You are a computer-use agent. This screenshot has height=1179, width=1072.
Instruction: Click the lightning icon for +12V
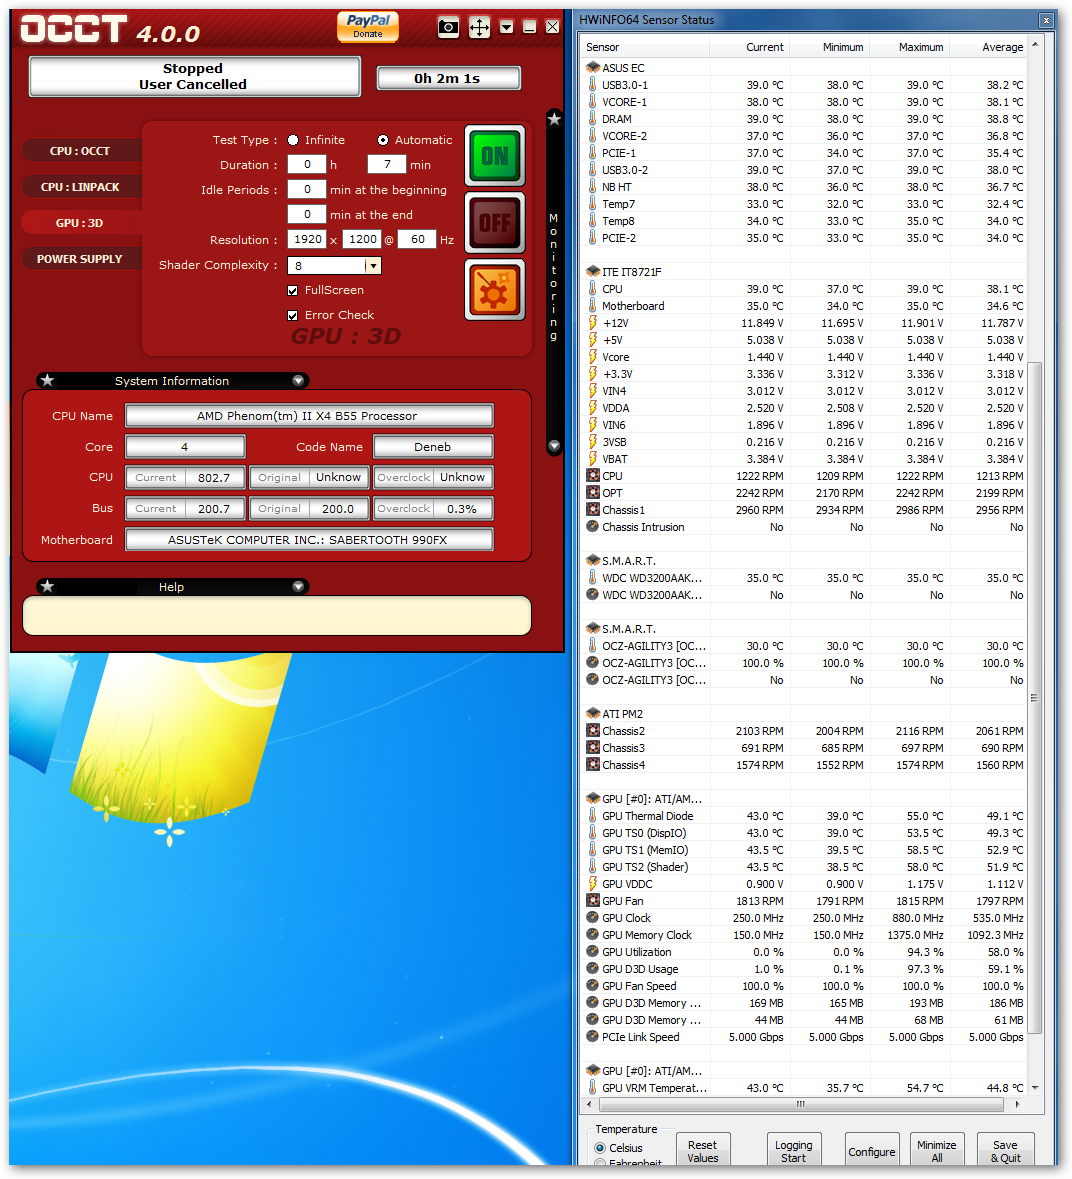pos(592,323)
